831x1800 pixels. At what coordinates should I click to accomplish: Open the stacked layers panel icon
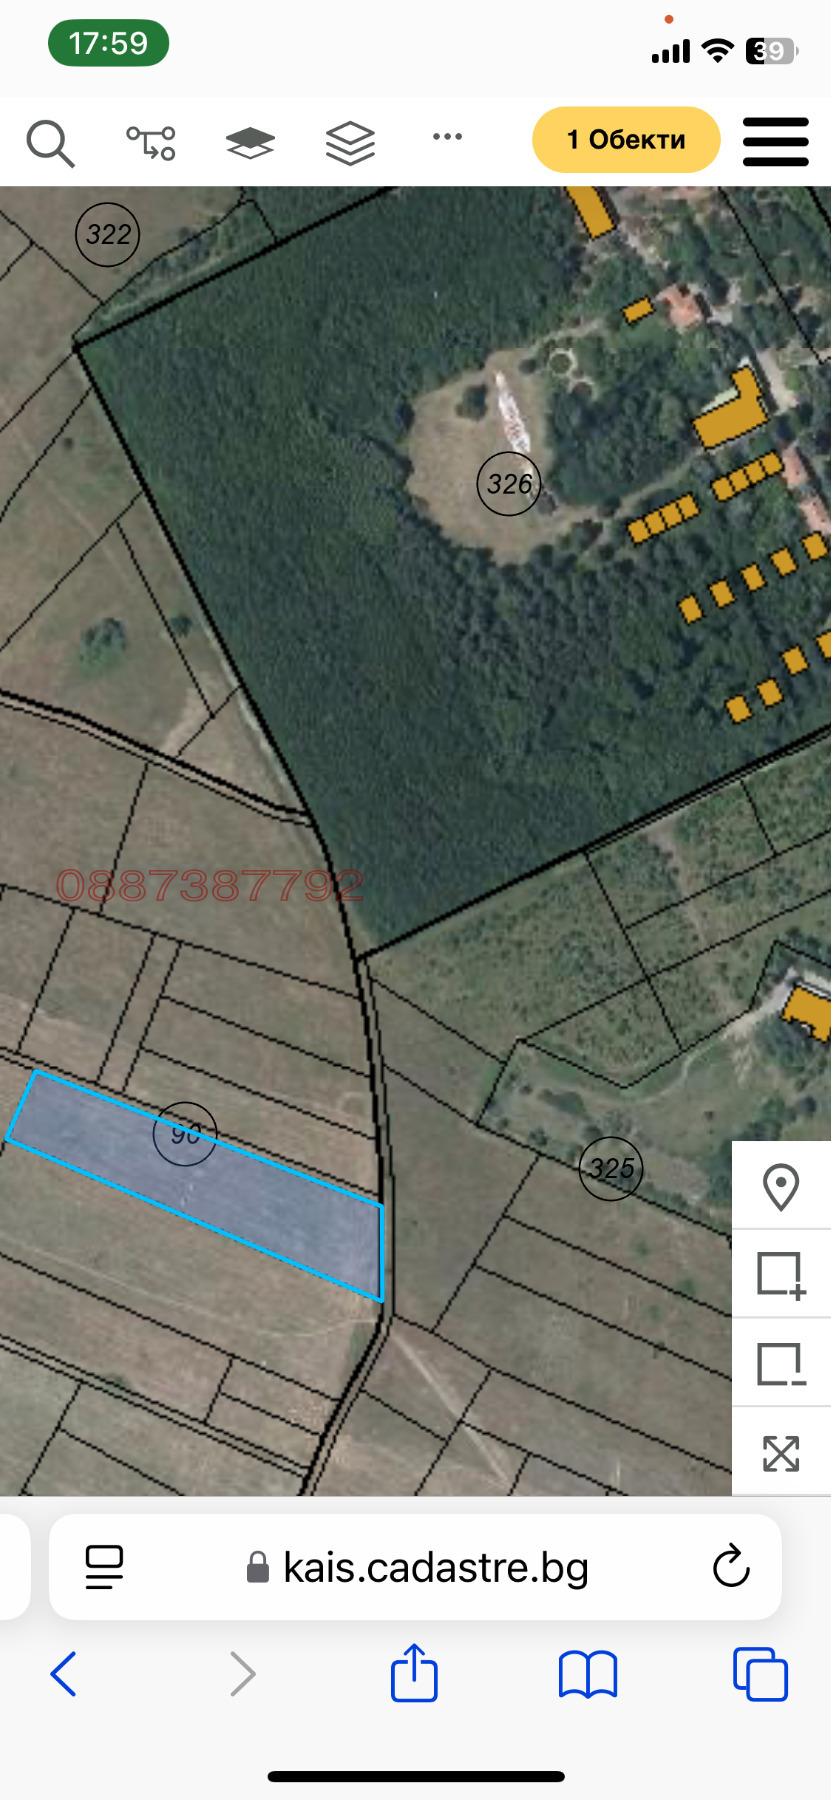pyautogui.click(x=350, y=142)
